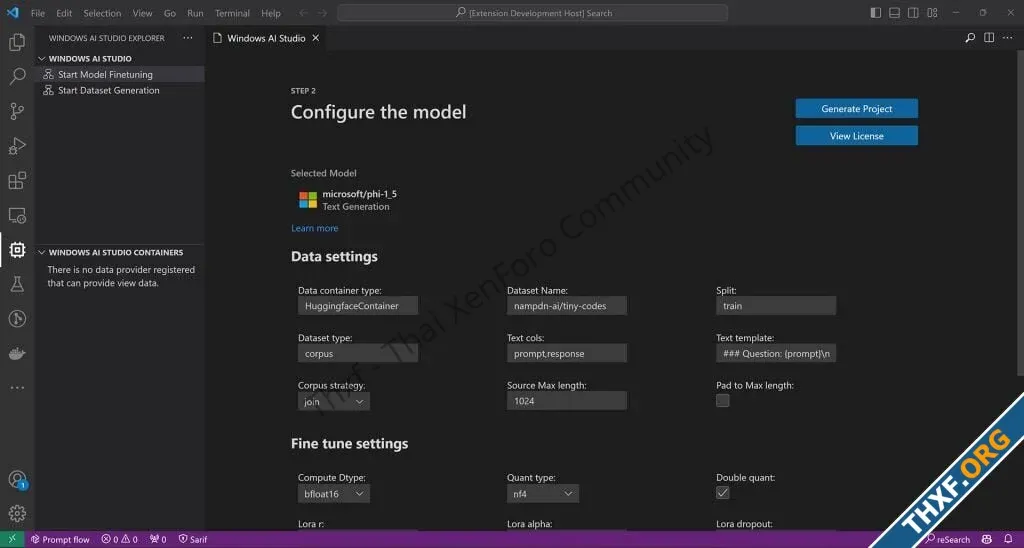This screenshot has height=548, width=1024.
Task: Go back with navigation arrow
Action: [304, 12]
